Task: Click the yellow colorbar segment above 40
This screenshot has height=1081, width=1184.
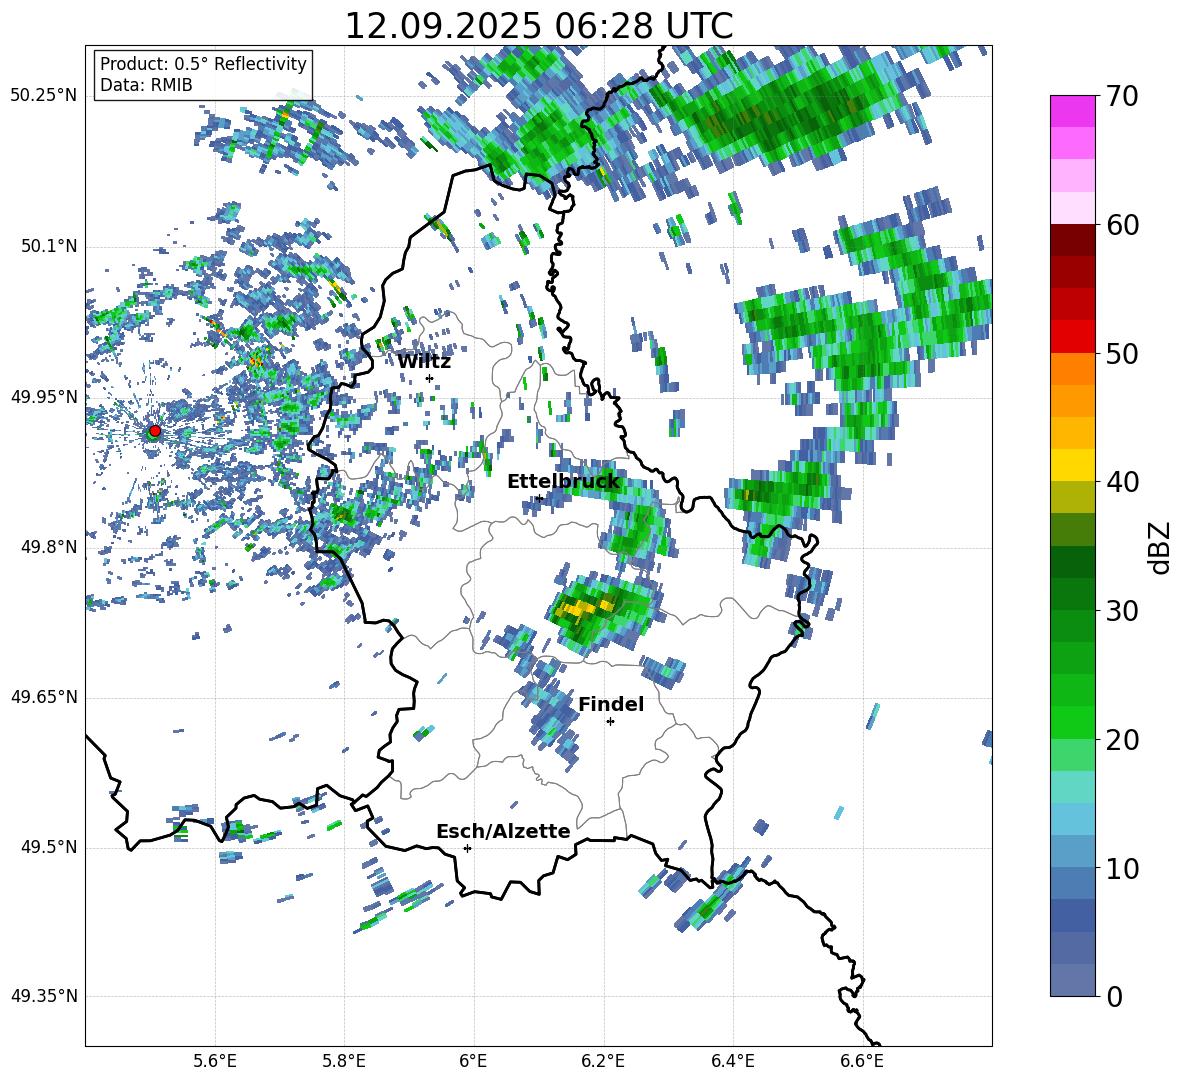Action: coord(1073,465)
